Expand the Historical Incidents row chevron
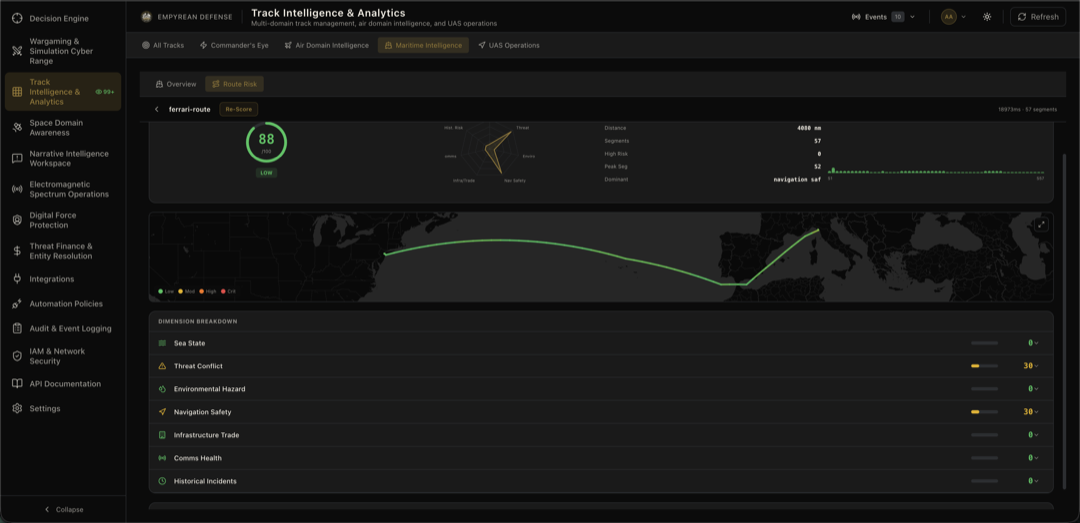Screen dimensions: 1080x523 (x=1036, y=481)
